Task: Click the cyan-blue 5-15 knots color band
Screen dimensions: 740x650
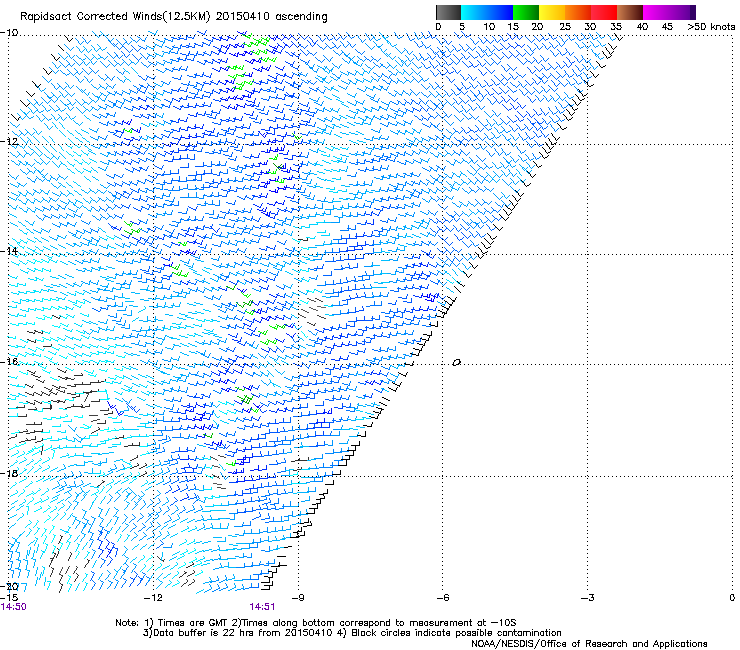Action: tap(487, 12)
